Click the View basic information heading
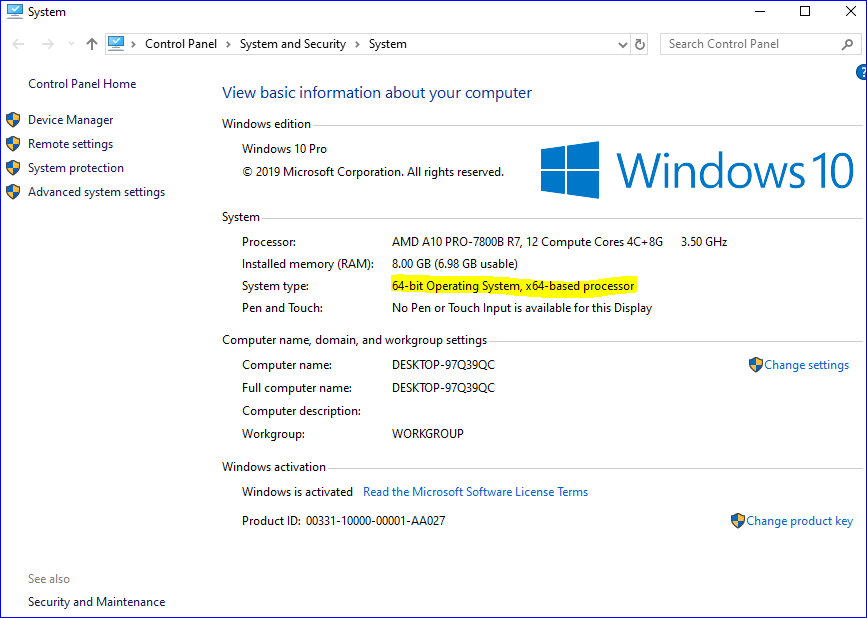This screenshot has width=867, height=618. [x=377, y=93]
